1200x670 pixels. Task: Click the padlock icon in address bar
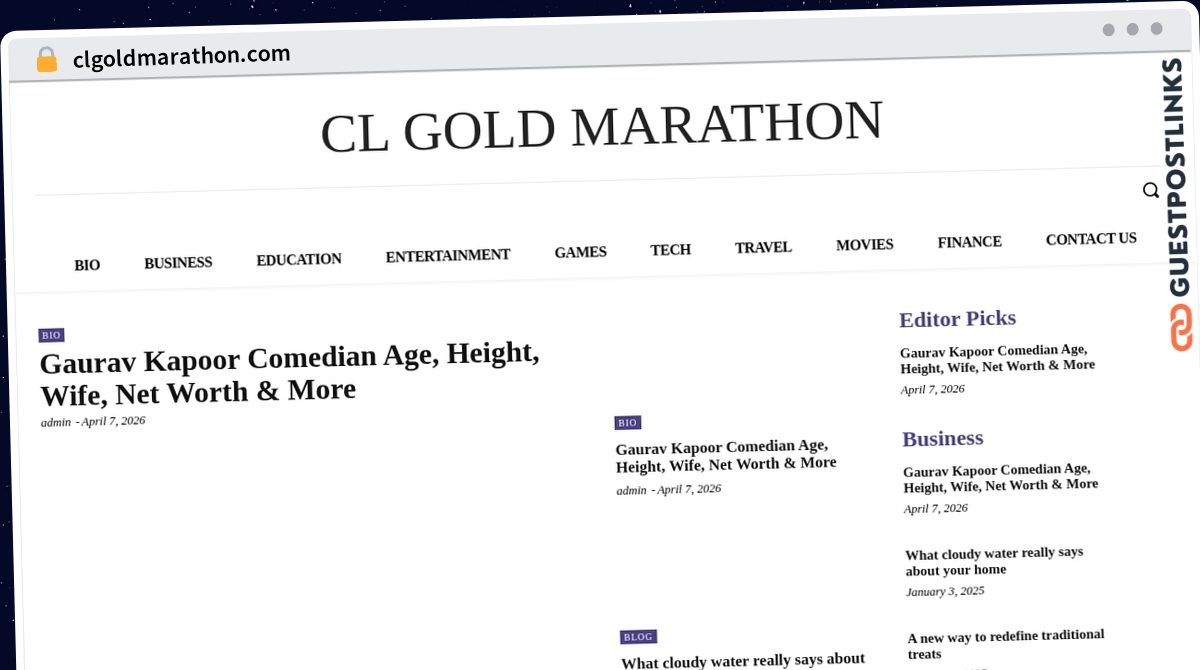pyautogui.click(x=46, y=60)
